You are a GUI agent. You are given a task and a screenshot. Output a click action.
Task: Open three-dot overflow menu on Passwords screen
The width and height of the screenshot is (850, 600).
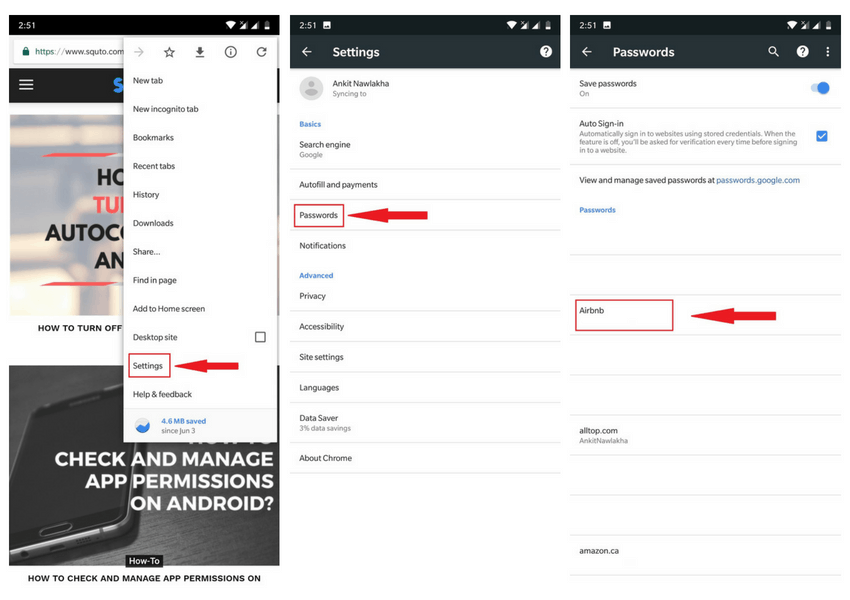click(x=827, y=51)
